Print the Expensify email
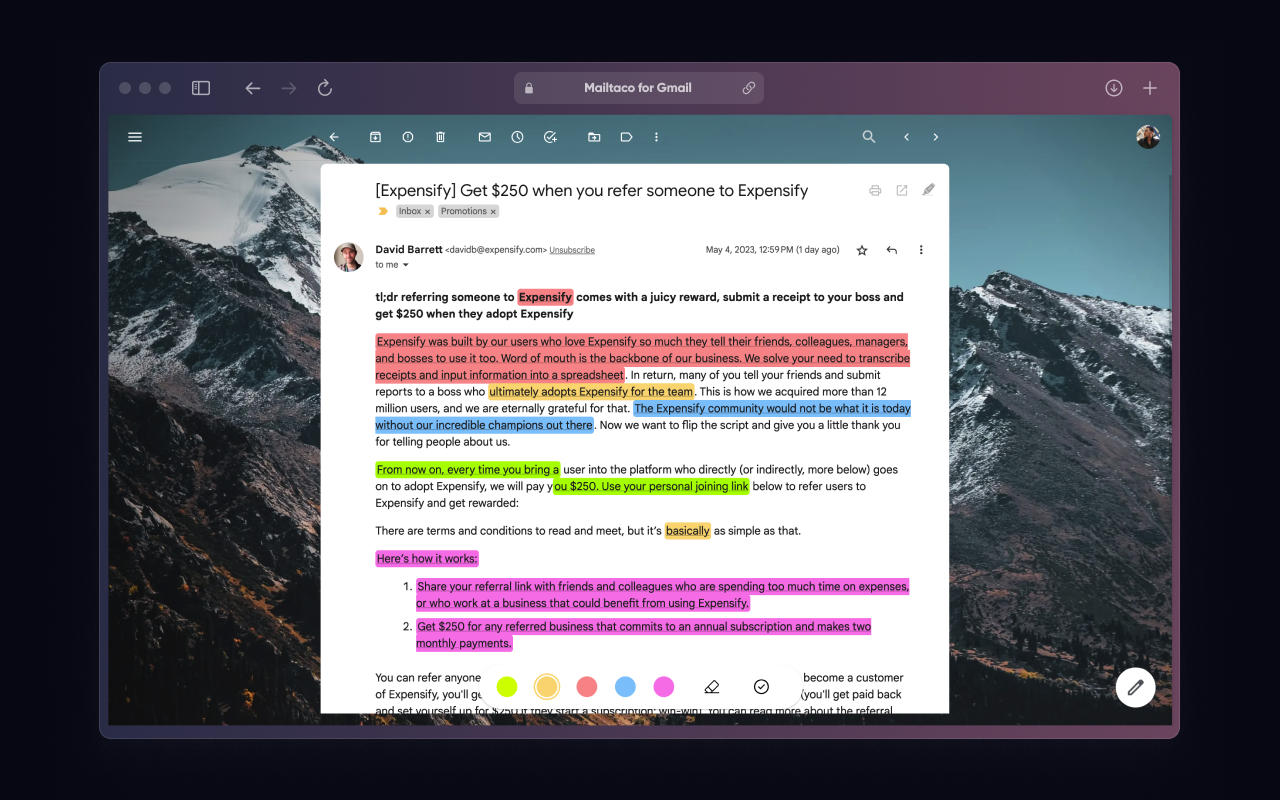The height and width of the screenshot is (800, 1280). click(875, 190)
